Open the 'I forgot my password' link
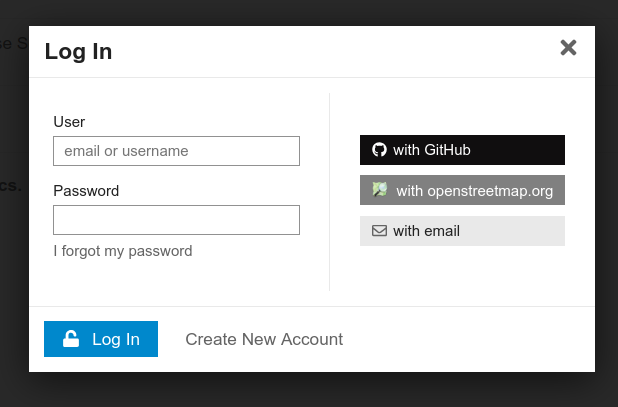The width and height of the screenshot is (618, 407). (x=123, y=251)
